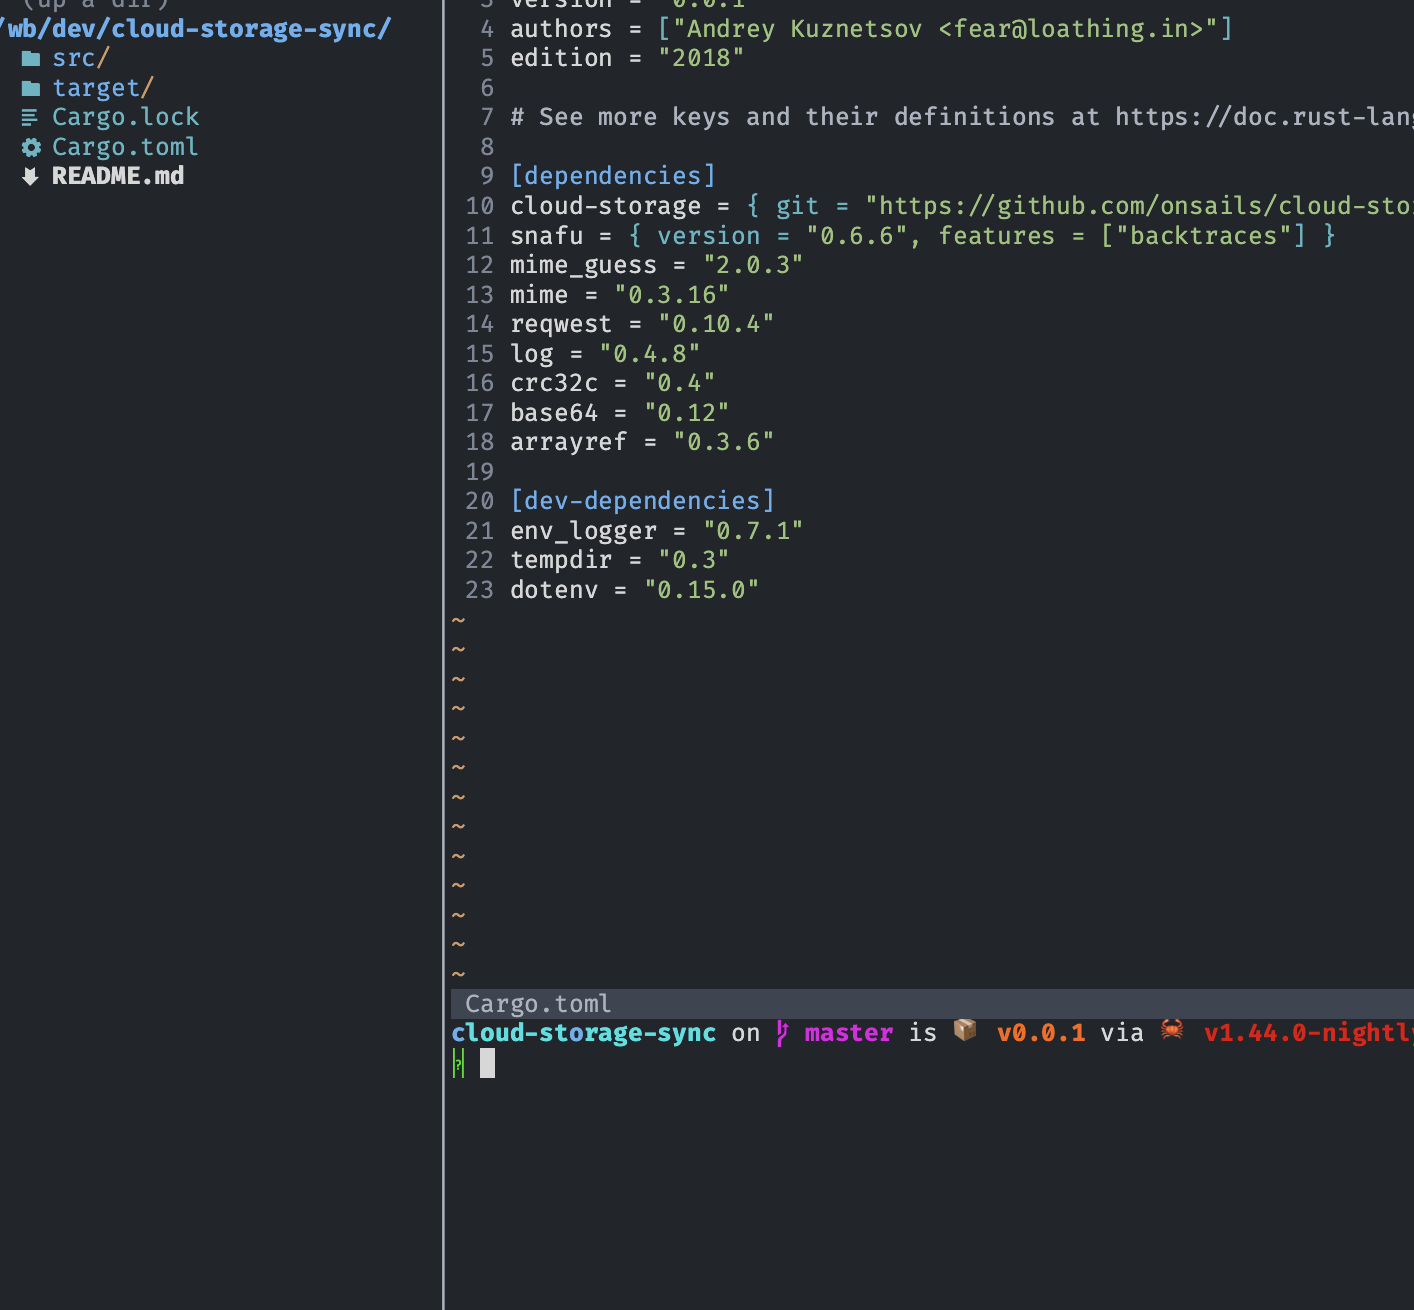The width and height of the screenshot is (1414, 1310).
Task: Click the gear icon next to Cargo.toml
Action: click(31, 147)
